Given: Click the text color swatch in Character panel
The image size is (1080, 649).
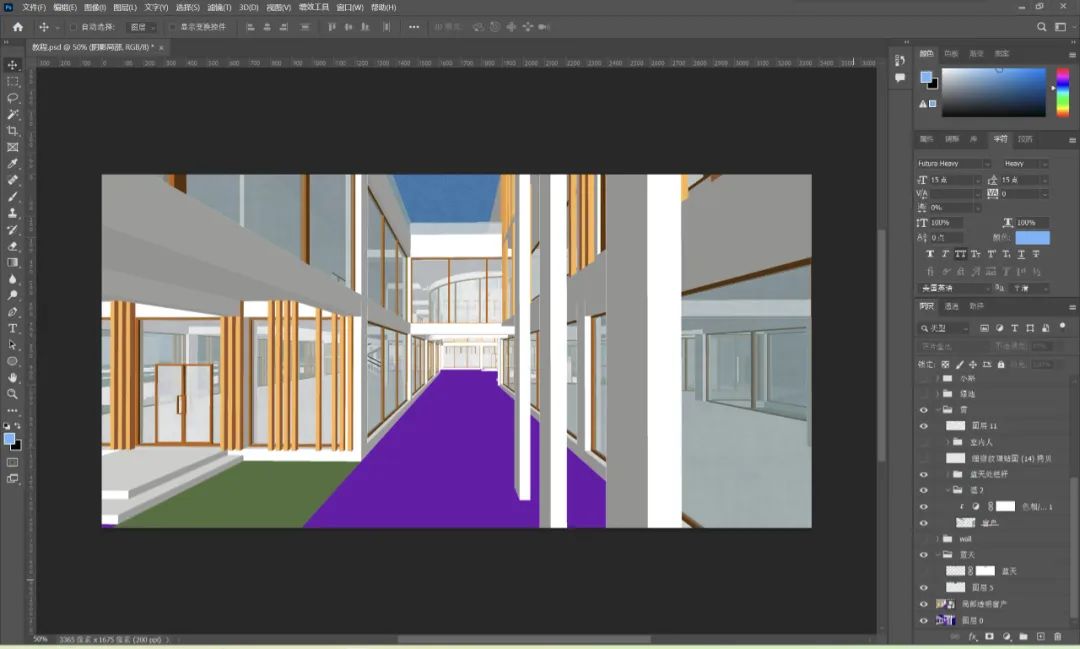Looking at the screenshot, I should 1032,238.
